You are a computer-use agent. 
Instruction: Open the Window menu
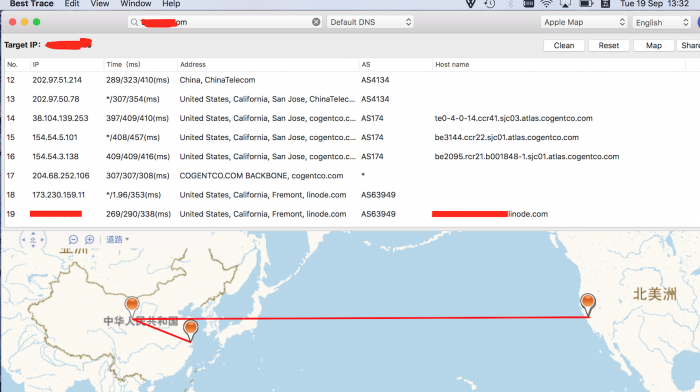[136, 4]
